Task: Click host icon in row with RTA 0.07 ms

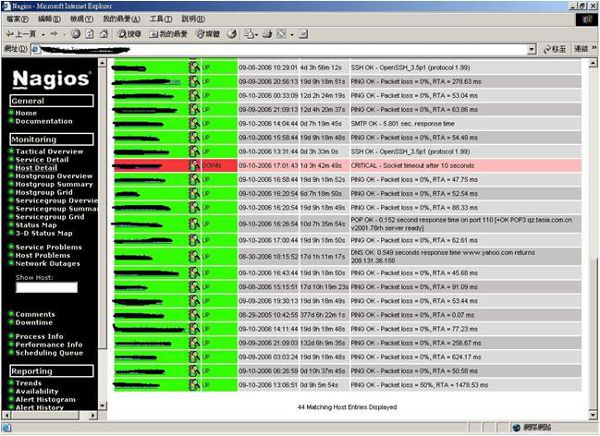Action: pos(194,315)
